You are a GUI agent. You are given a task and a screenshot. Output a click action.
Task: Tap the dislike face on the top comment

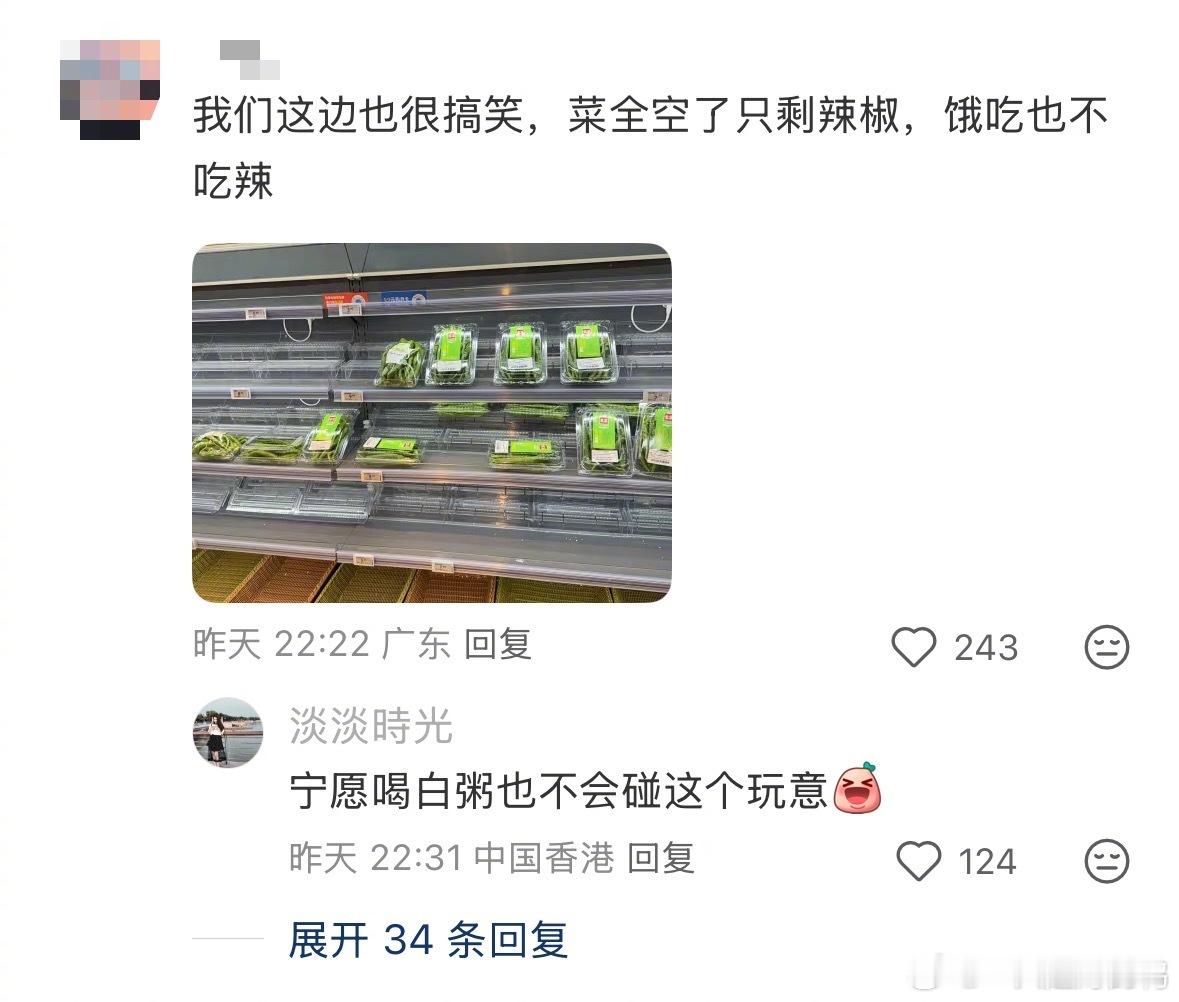[1107, 647]
